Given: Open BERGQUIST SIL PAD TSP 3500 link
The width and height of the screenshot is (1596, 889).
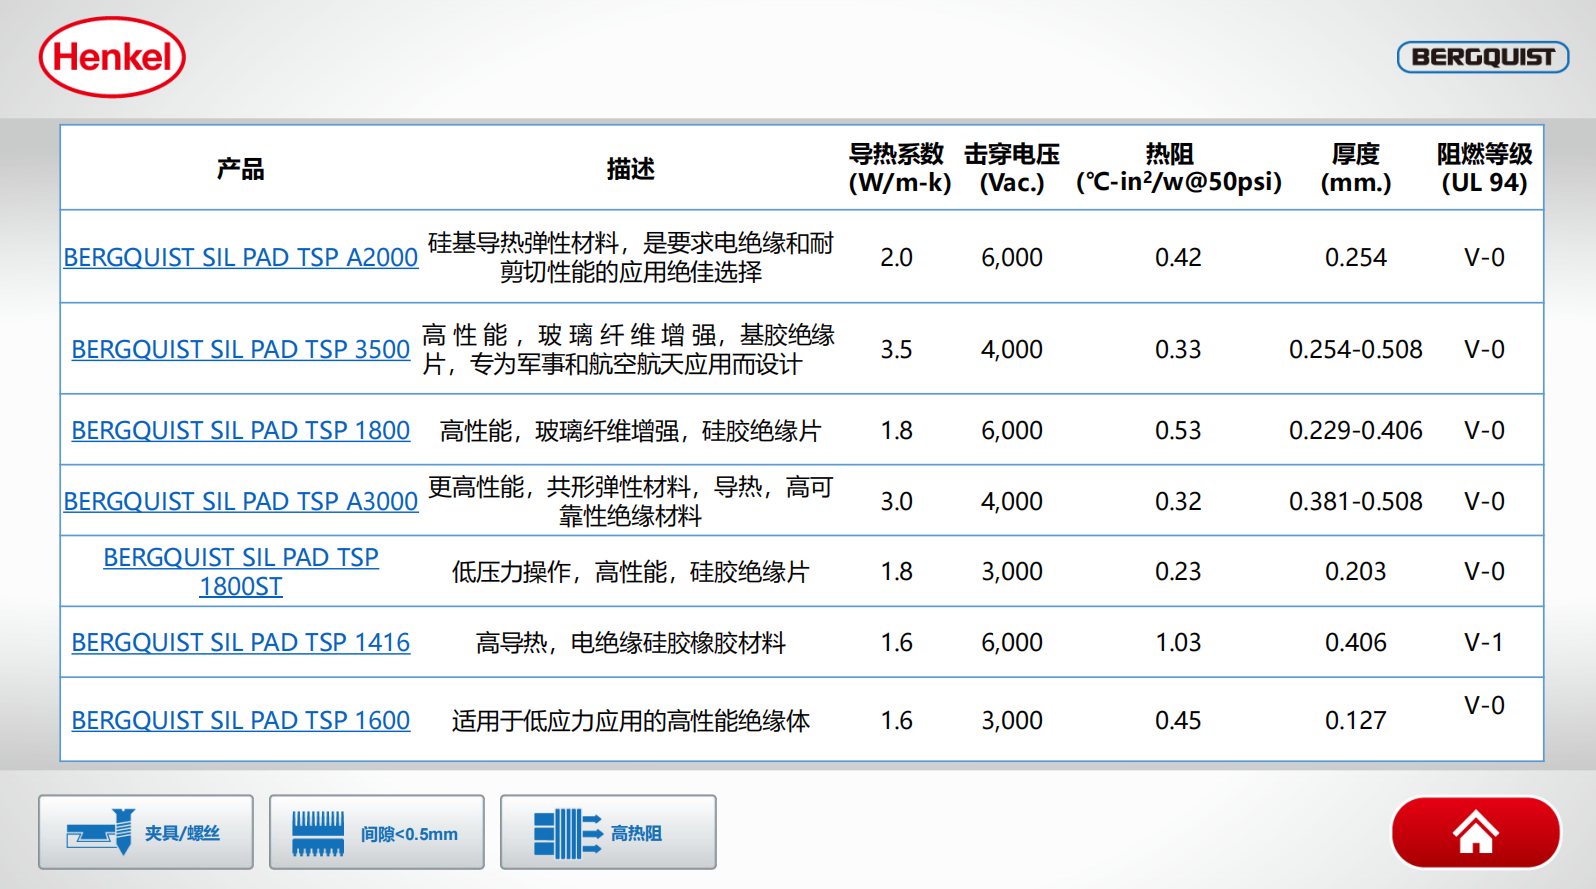Looking at the screenshot, I should pyautogui.click(x=241, y=349).
